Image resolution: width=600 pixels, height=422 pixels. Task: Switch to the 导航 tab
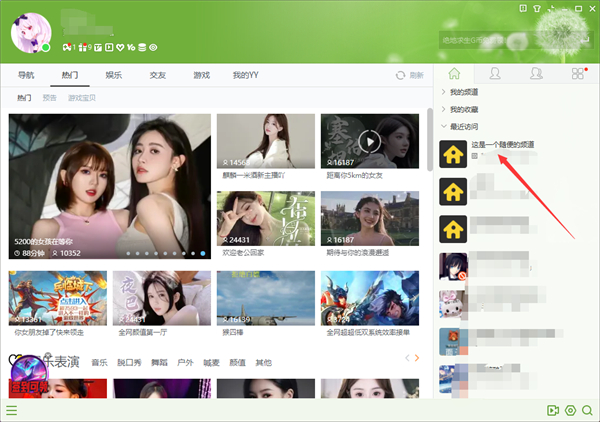tap(26, 75)
